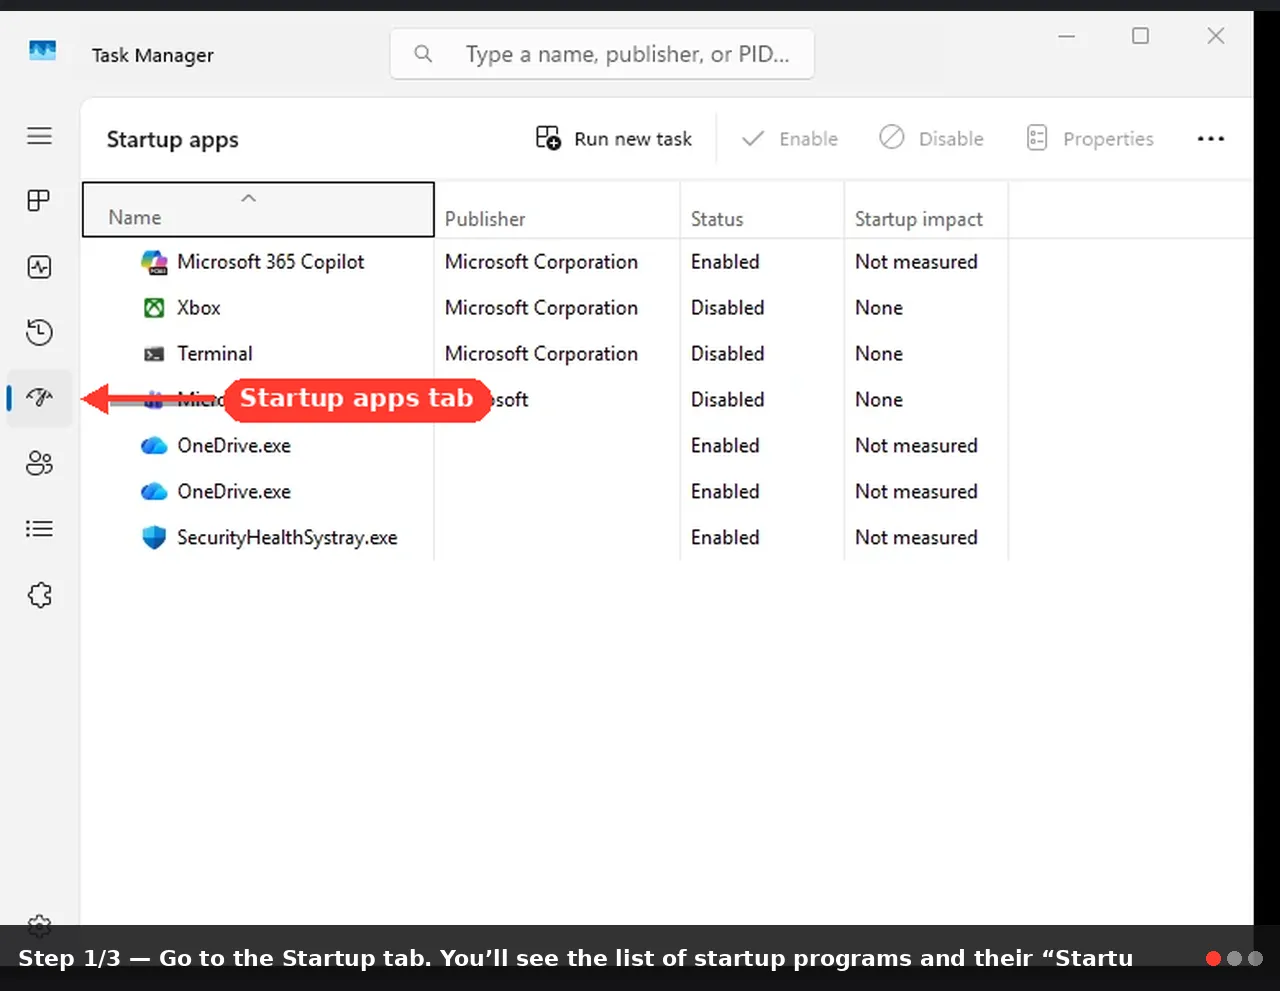
Task: Click the Startup apps page heading
Action: 173,140
